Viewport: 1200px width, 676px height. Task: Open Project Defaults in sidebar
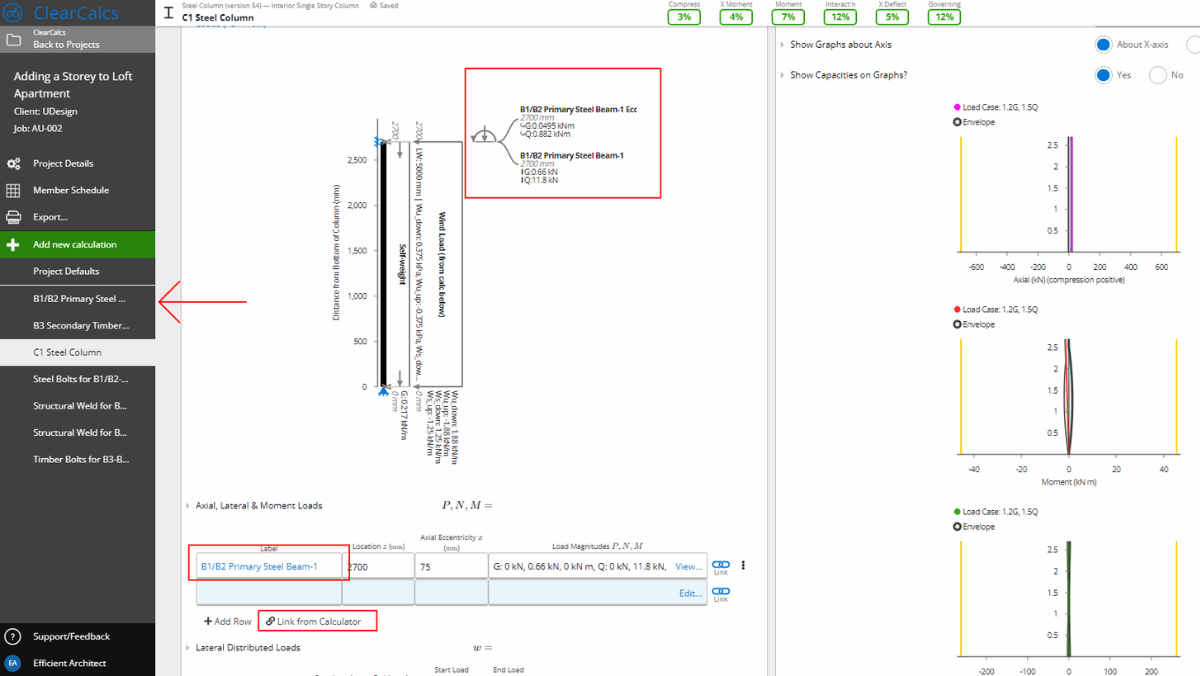point(77,271)
